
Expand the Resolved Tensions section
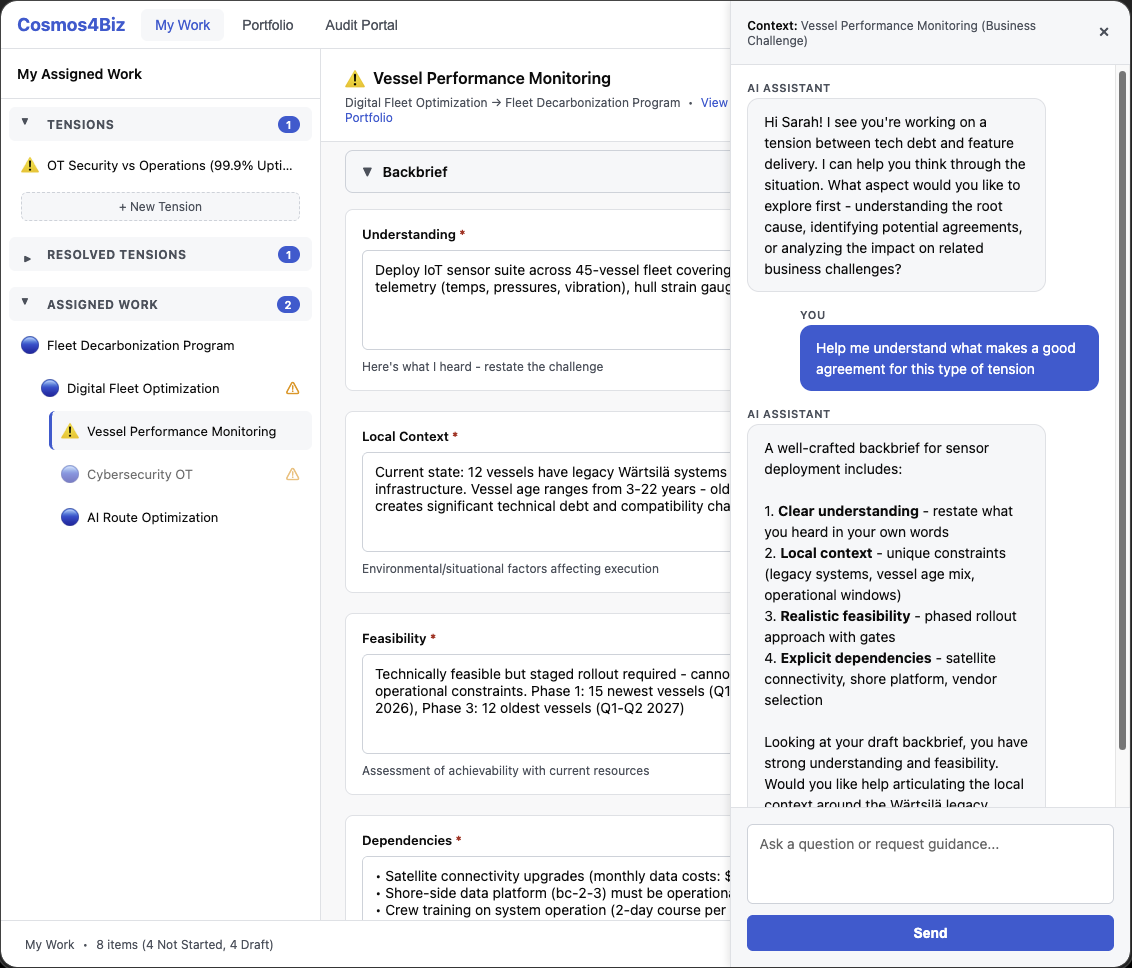[x=26, y=256]
